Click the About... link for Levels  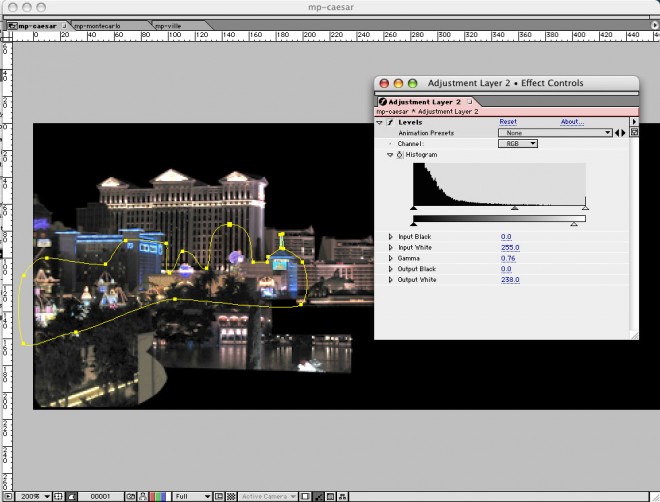tap(572, 122)
